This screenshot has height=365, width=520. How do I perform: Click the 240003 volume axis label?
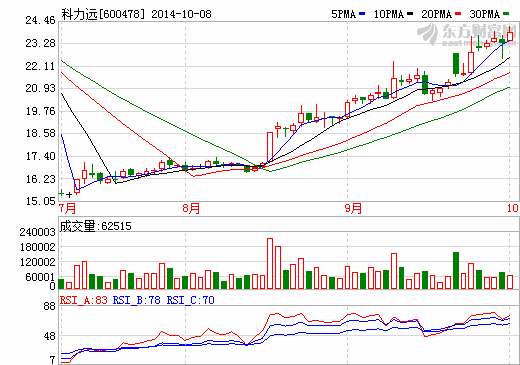pos(37,232)
